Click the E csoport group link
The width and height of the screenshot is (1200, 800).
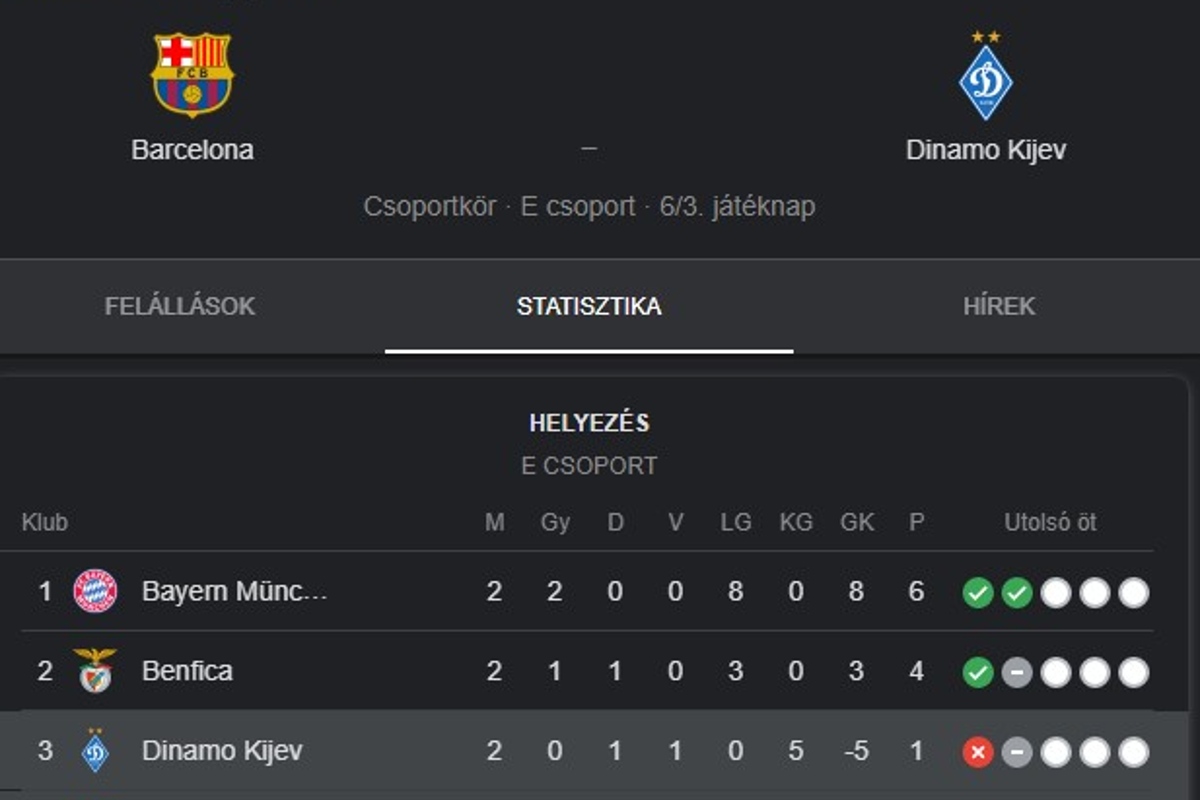577,207
